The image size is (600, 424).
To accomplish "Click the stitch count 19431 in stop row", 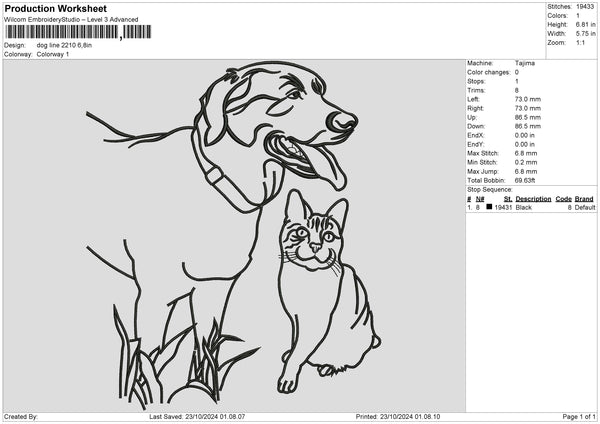I will pos(503,207).
